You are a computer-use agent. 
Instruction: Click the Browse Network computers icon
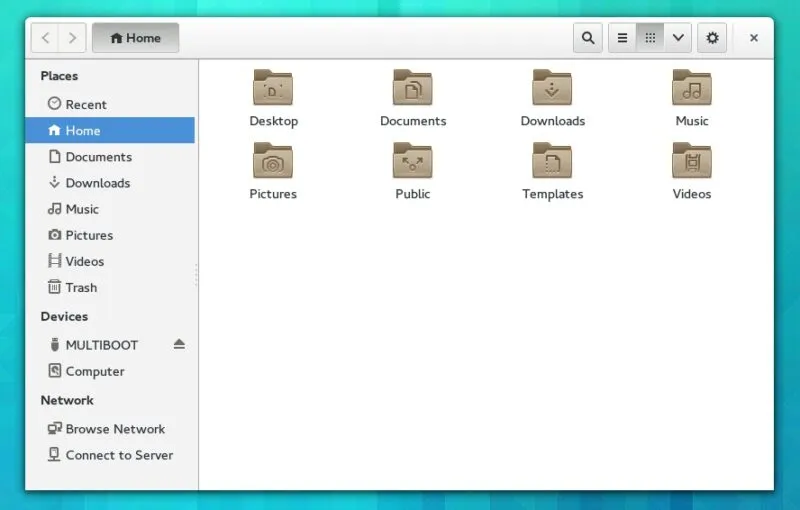tap(55, 428)
